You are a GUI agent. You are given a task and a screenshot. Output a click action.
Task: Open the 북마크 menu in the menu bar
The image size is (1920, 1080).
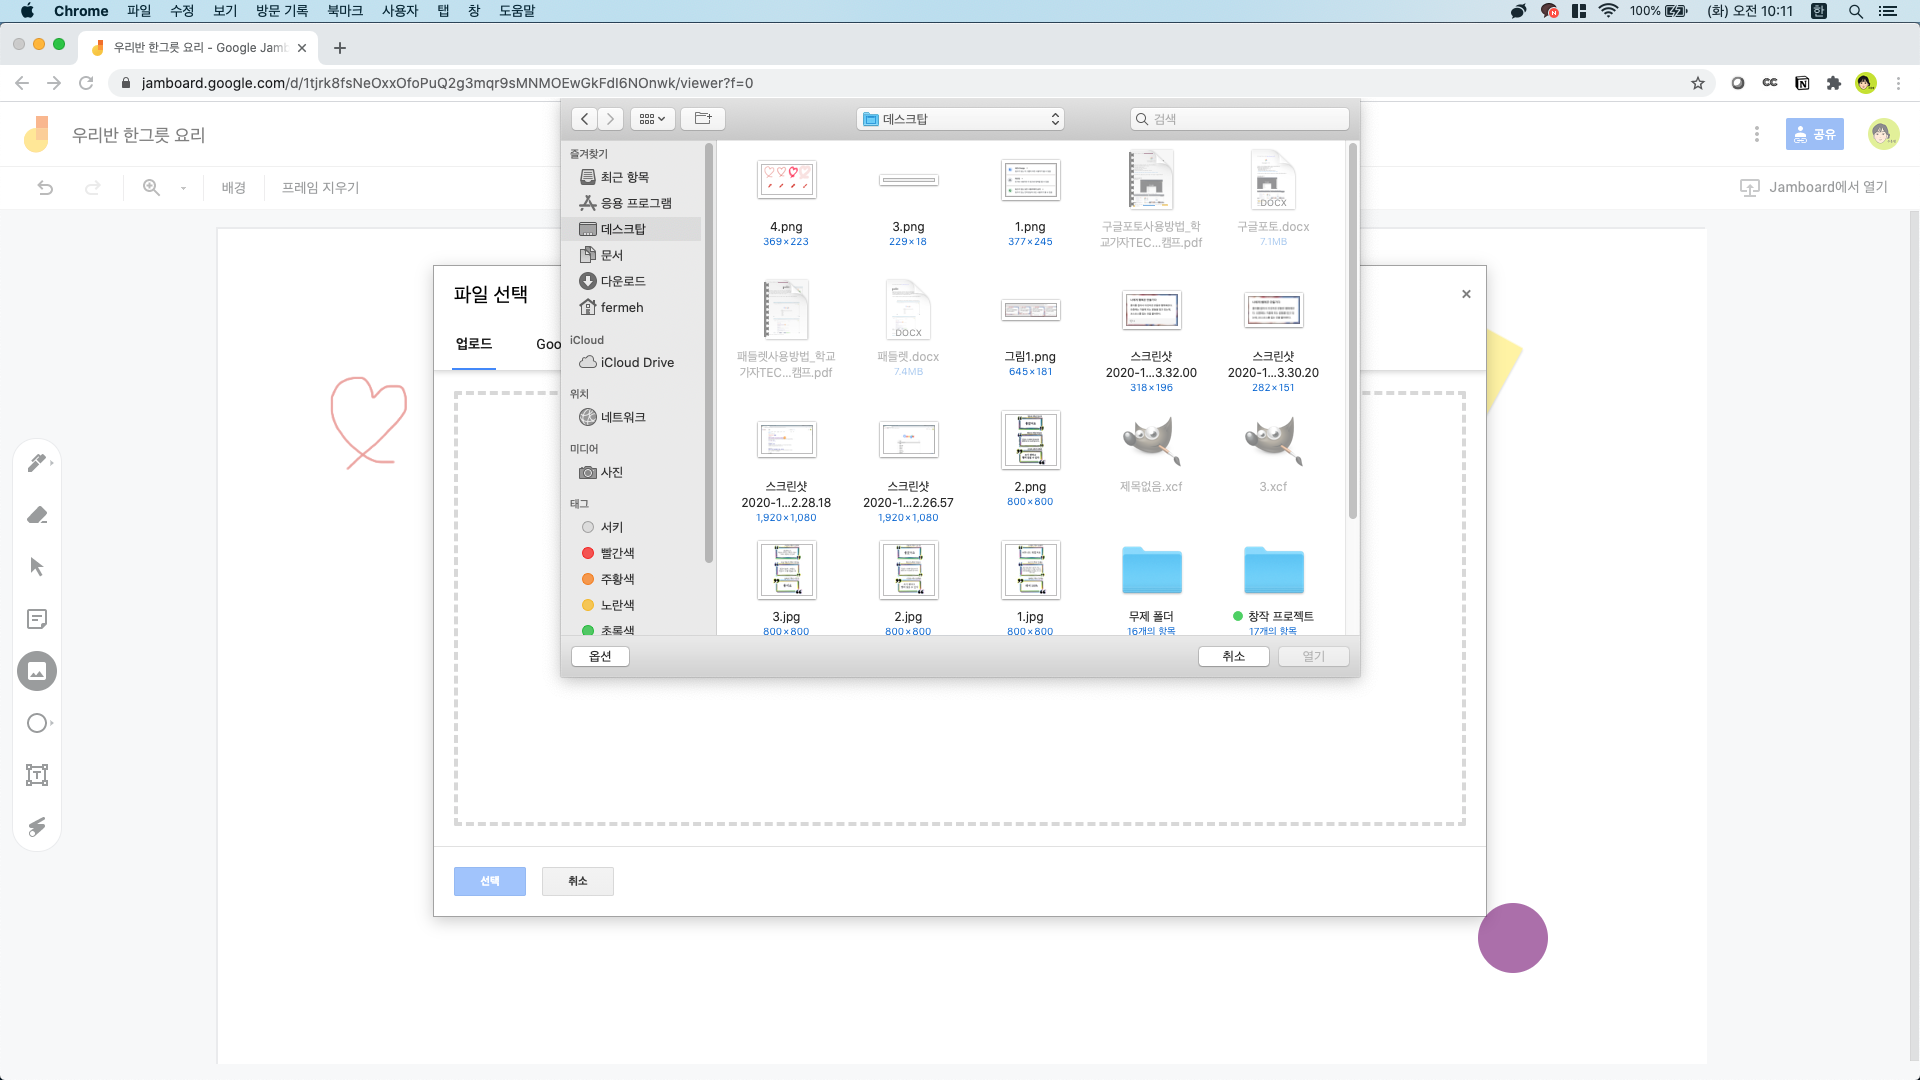coord(344,11)
